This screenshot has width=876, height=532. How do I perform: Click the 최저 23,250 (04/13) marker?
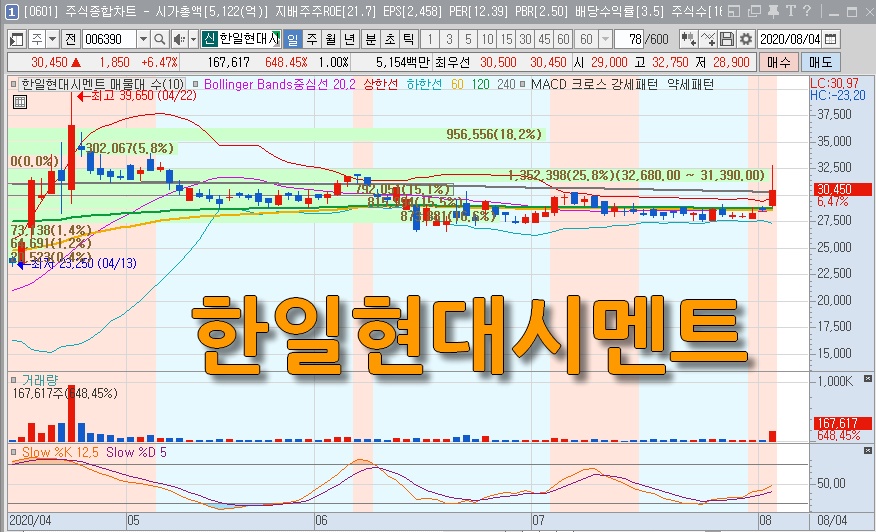78,263
